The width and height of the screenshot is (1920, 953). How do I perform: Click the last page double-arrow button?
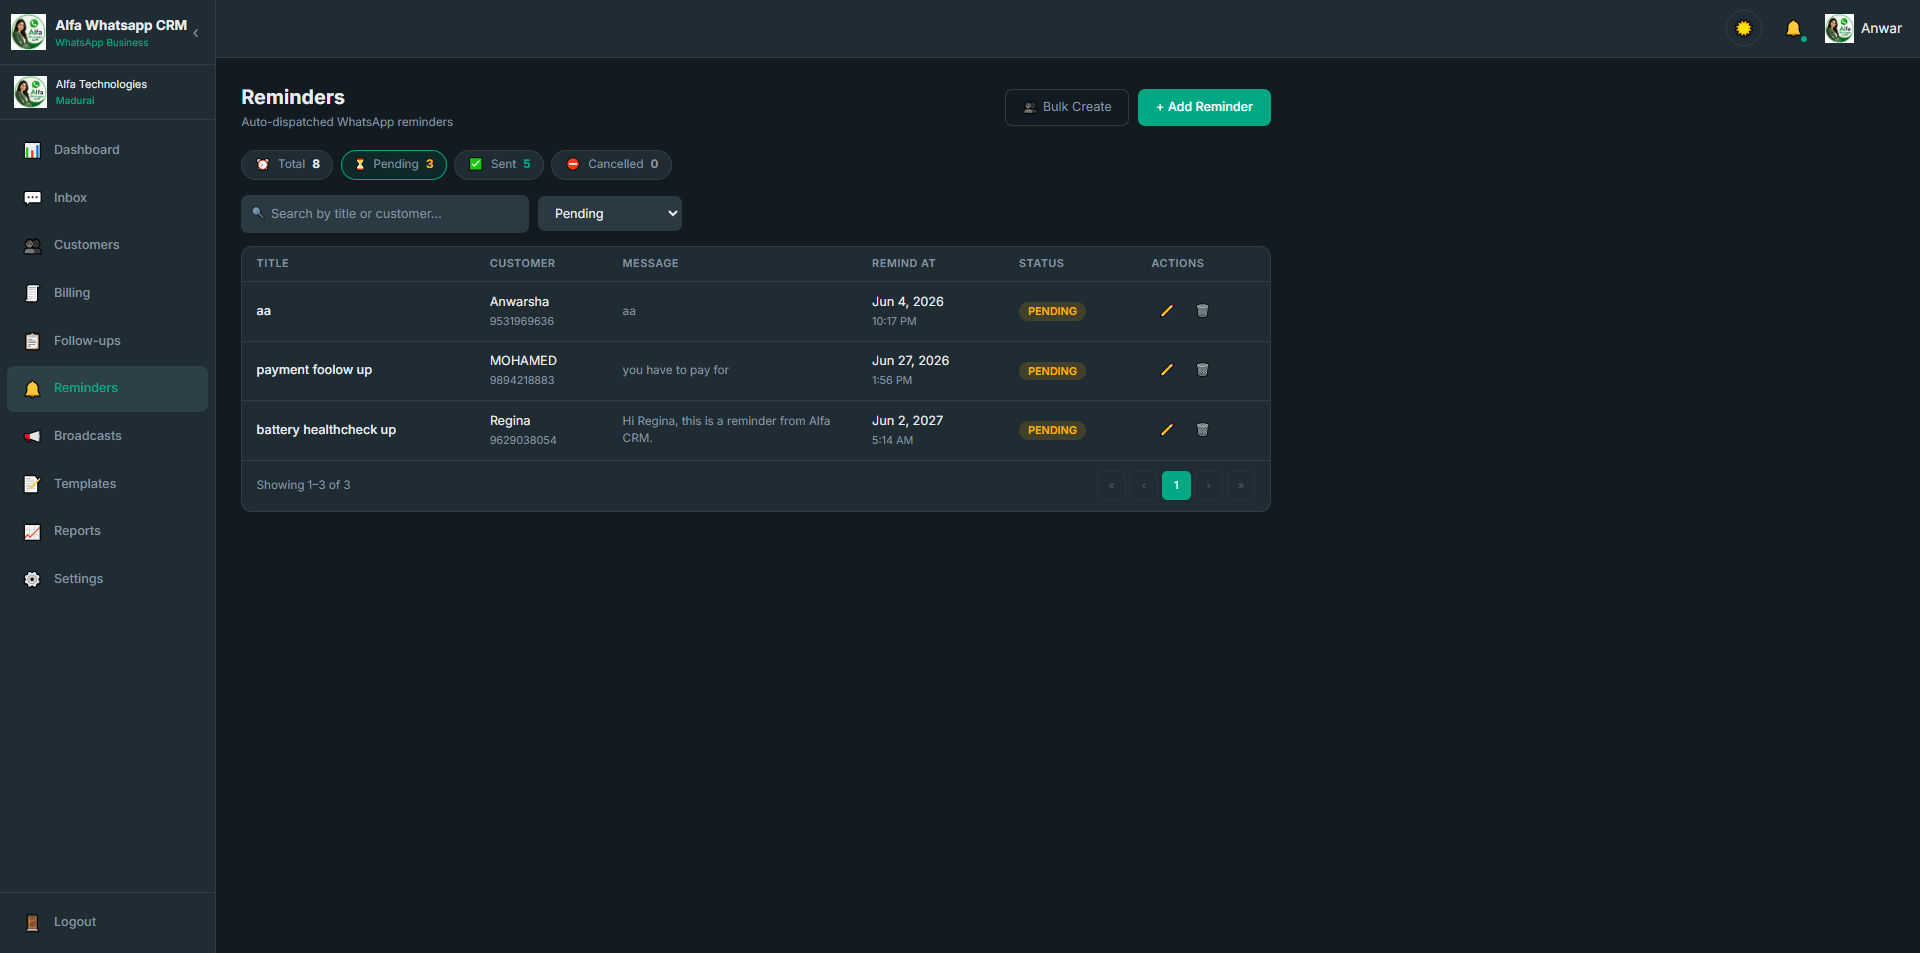(1241, 485)
